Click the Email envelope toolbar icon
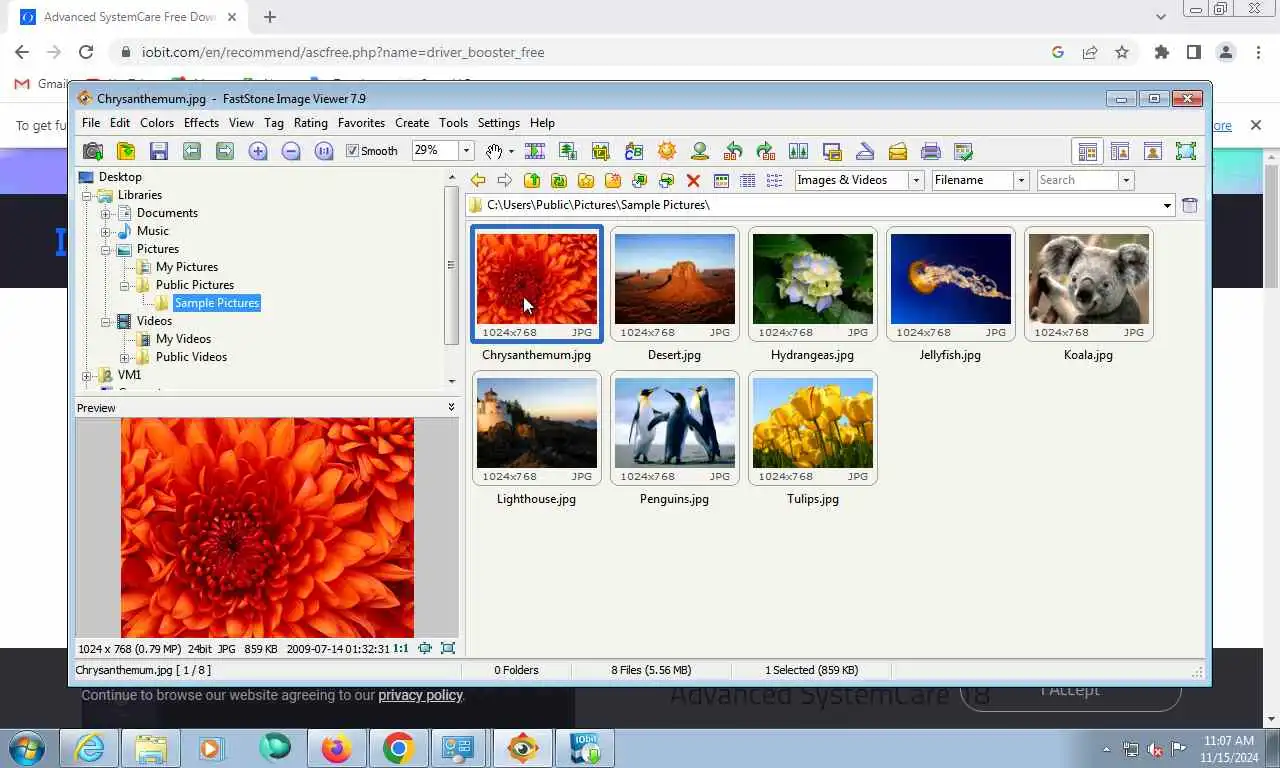The image size is (1280, 768). pyautogui.click(x=898, y=151)
